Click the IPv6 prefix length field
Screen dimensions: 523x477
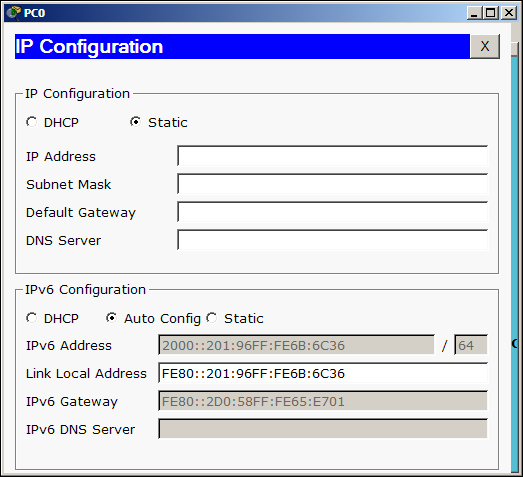[x=471, y=345]
